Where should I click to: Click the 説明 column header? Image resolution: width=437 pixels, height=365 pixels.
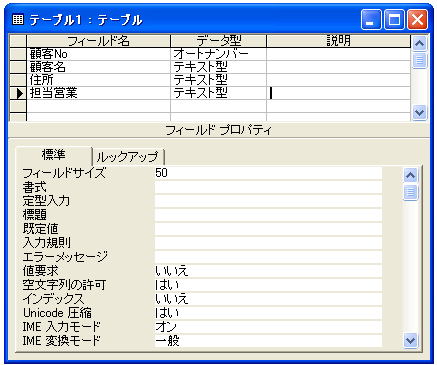click(x=339, y=41)
